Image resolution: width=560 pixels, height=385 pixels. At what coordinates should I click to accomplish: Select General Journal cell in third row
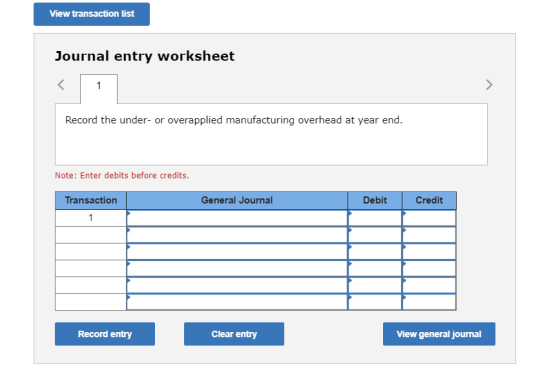pyautogui.click(x=237, y=251)
